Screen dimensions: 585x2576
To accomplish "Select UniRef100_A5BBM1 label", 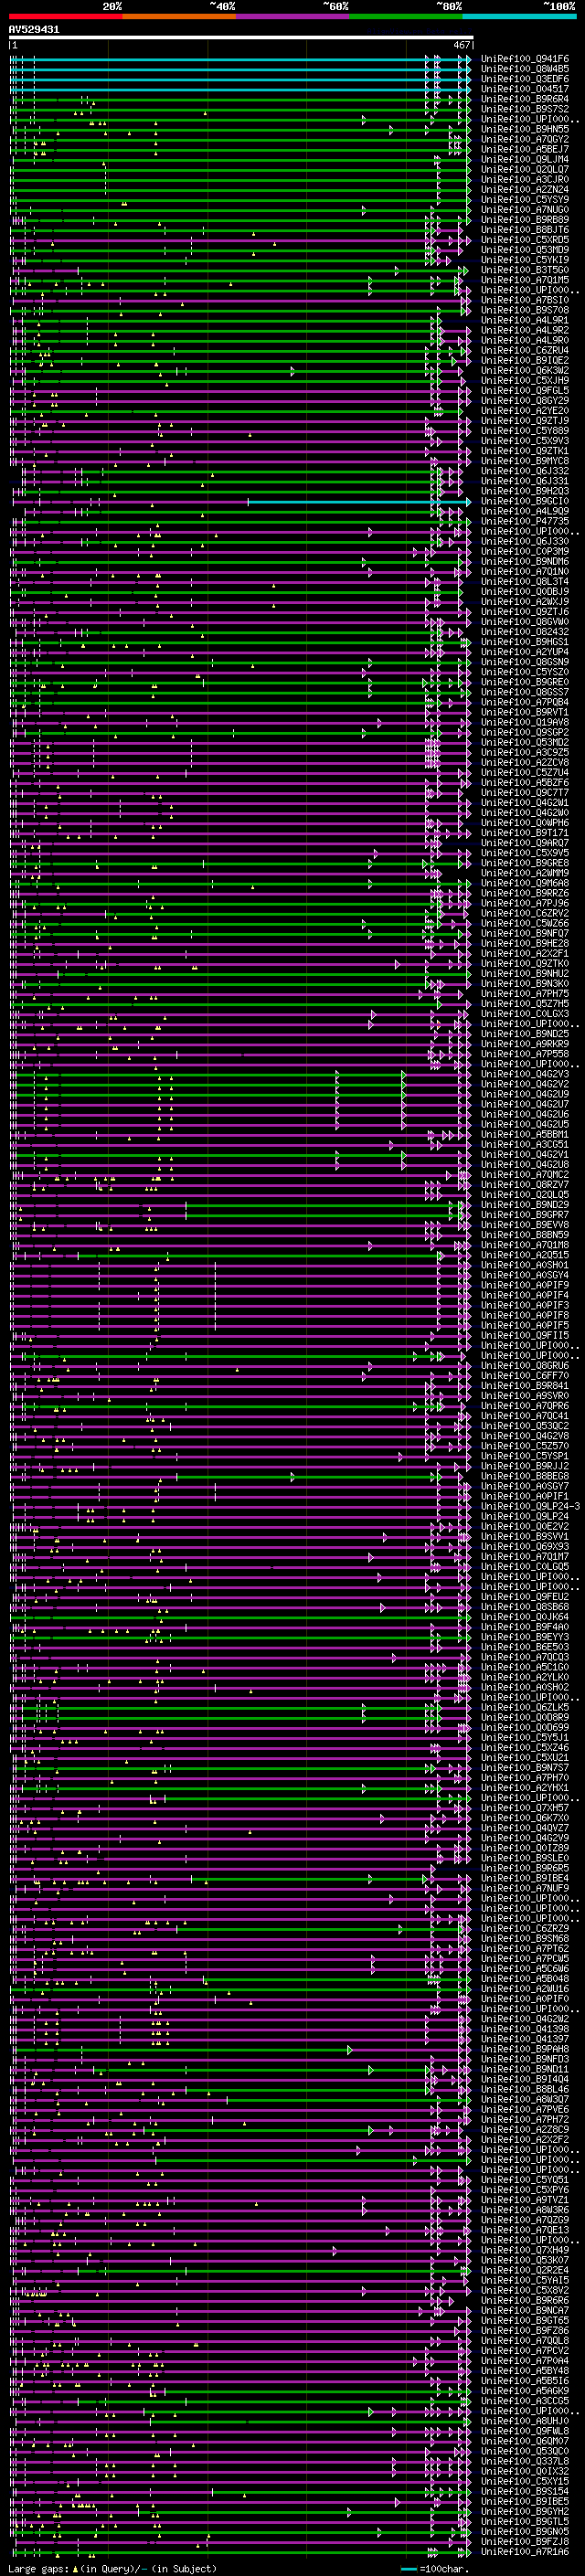I will click(525, 1134).
